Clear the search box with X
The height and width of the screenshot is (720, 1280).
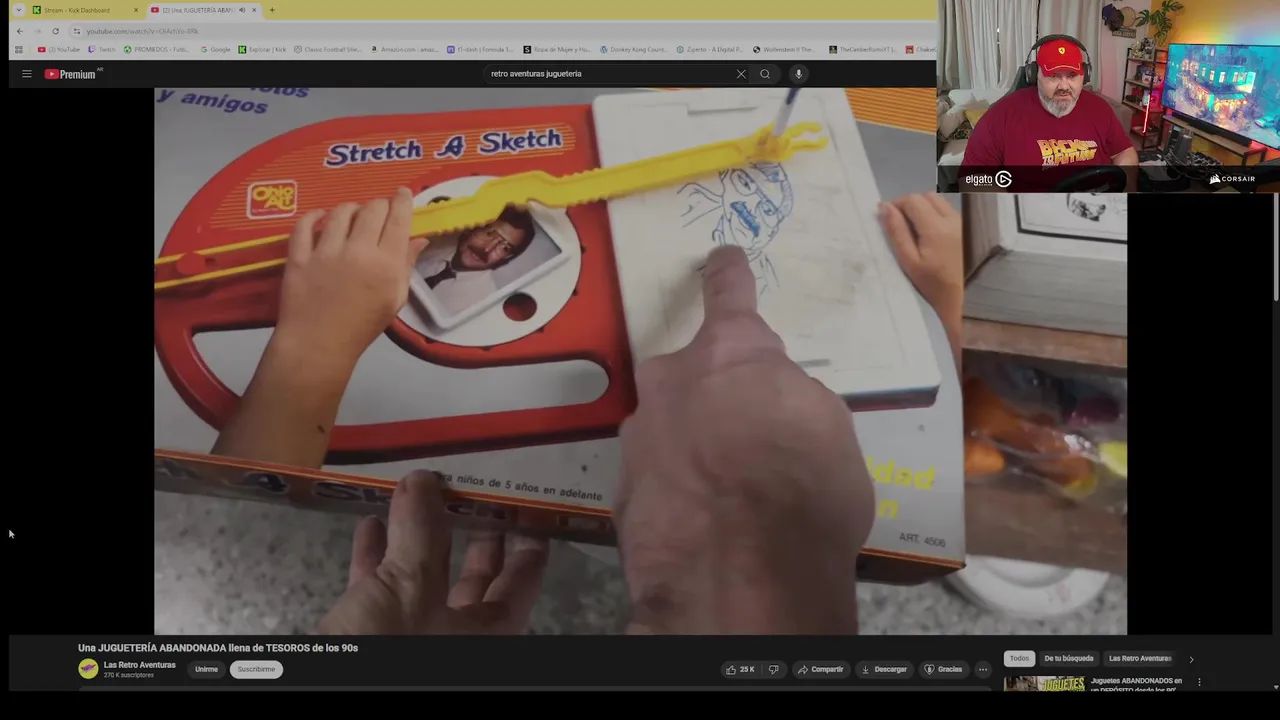(x=741, y=74)
